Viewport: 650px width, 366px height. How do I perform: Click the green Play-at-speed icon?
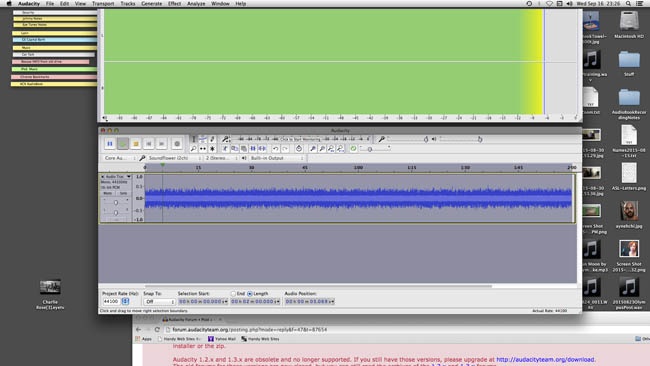pyautogui.click(x=353, y=148)
